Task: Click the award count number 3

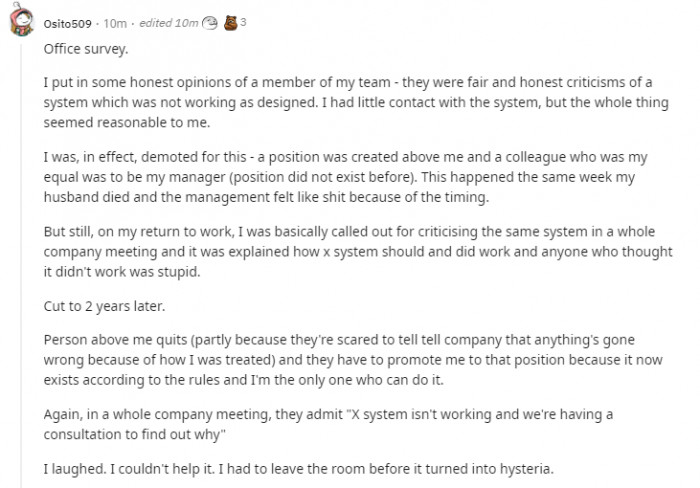Action: coord(243,22)
